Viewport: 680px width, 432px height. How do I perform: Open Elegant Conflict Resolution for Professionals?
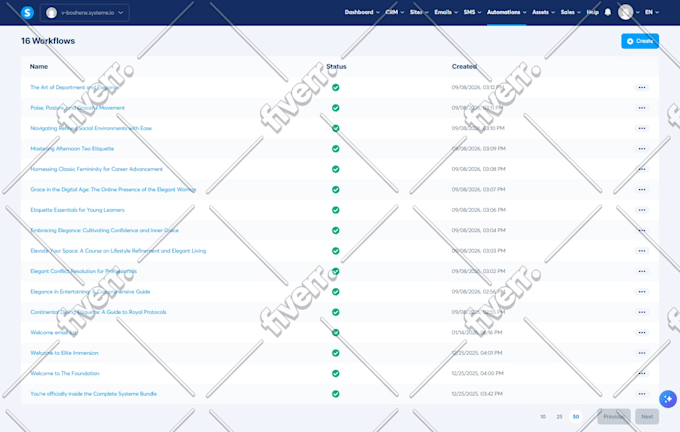click(84, 271)
